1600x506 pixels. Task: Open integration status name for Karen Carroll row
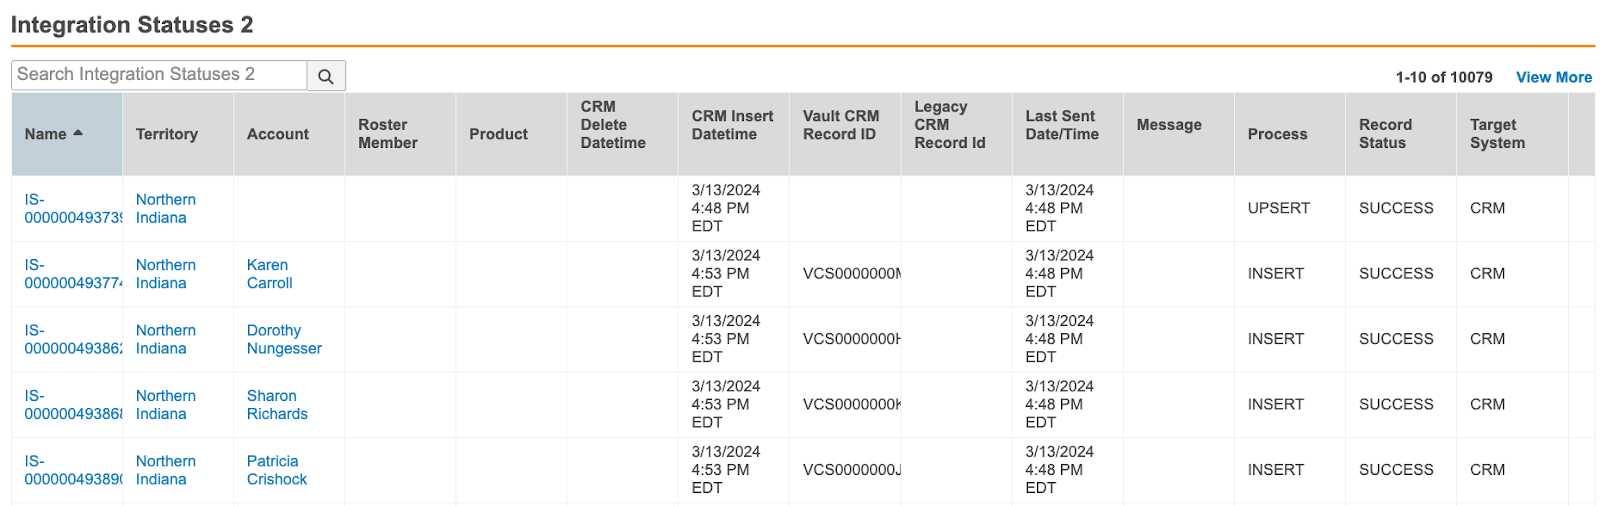point(72,274)
